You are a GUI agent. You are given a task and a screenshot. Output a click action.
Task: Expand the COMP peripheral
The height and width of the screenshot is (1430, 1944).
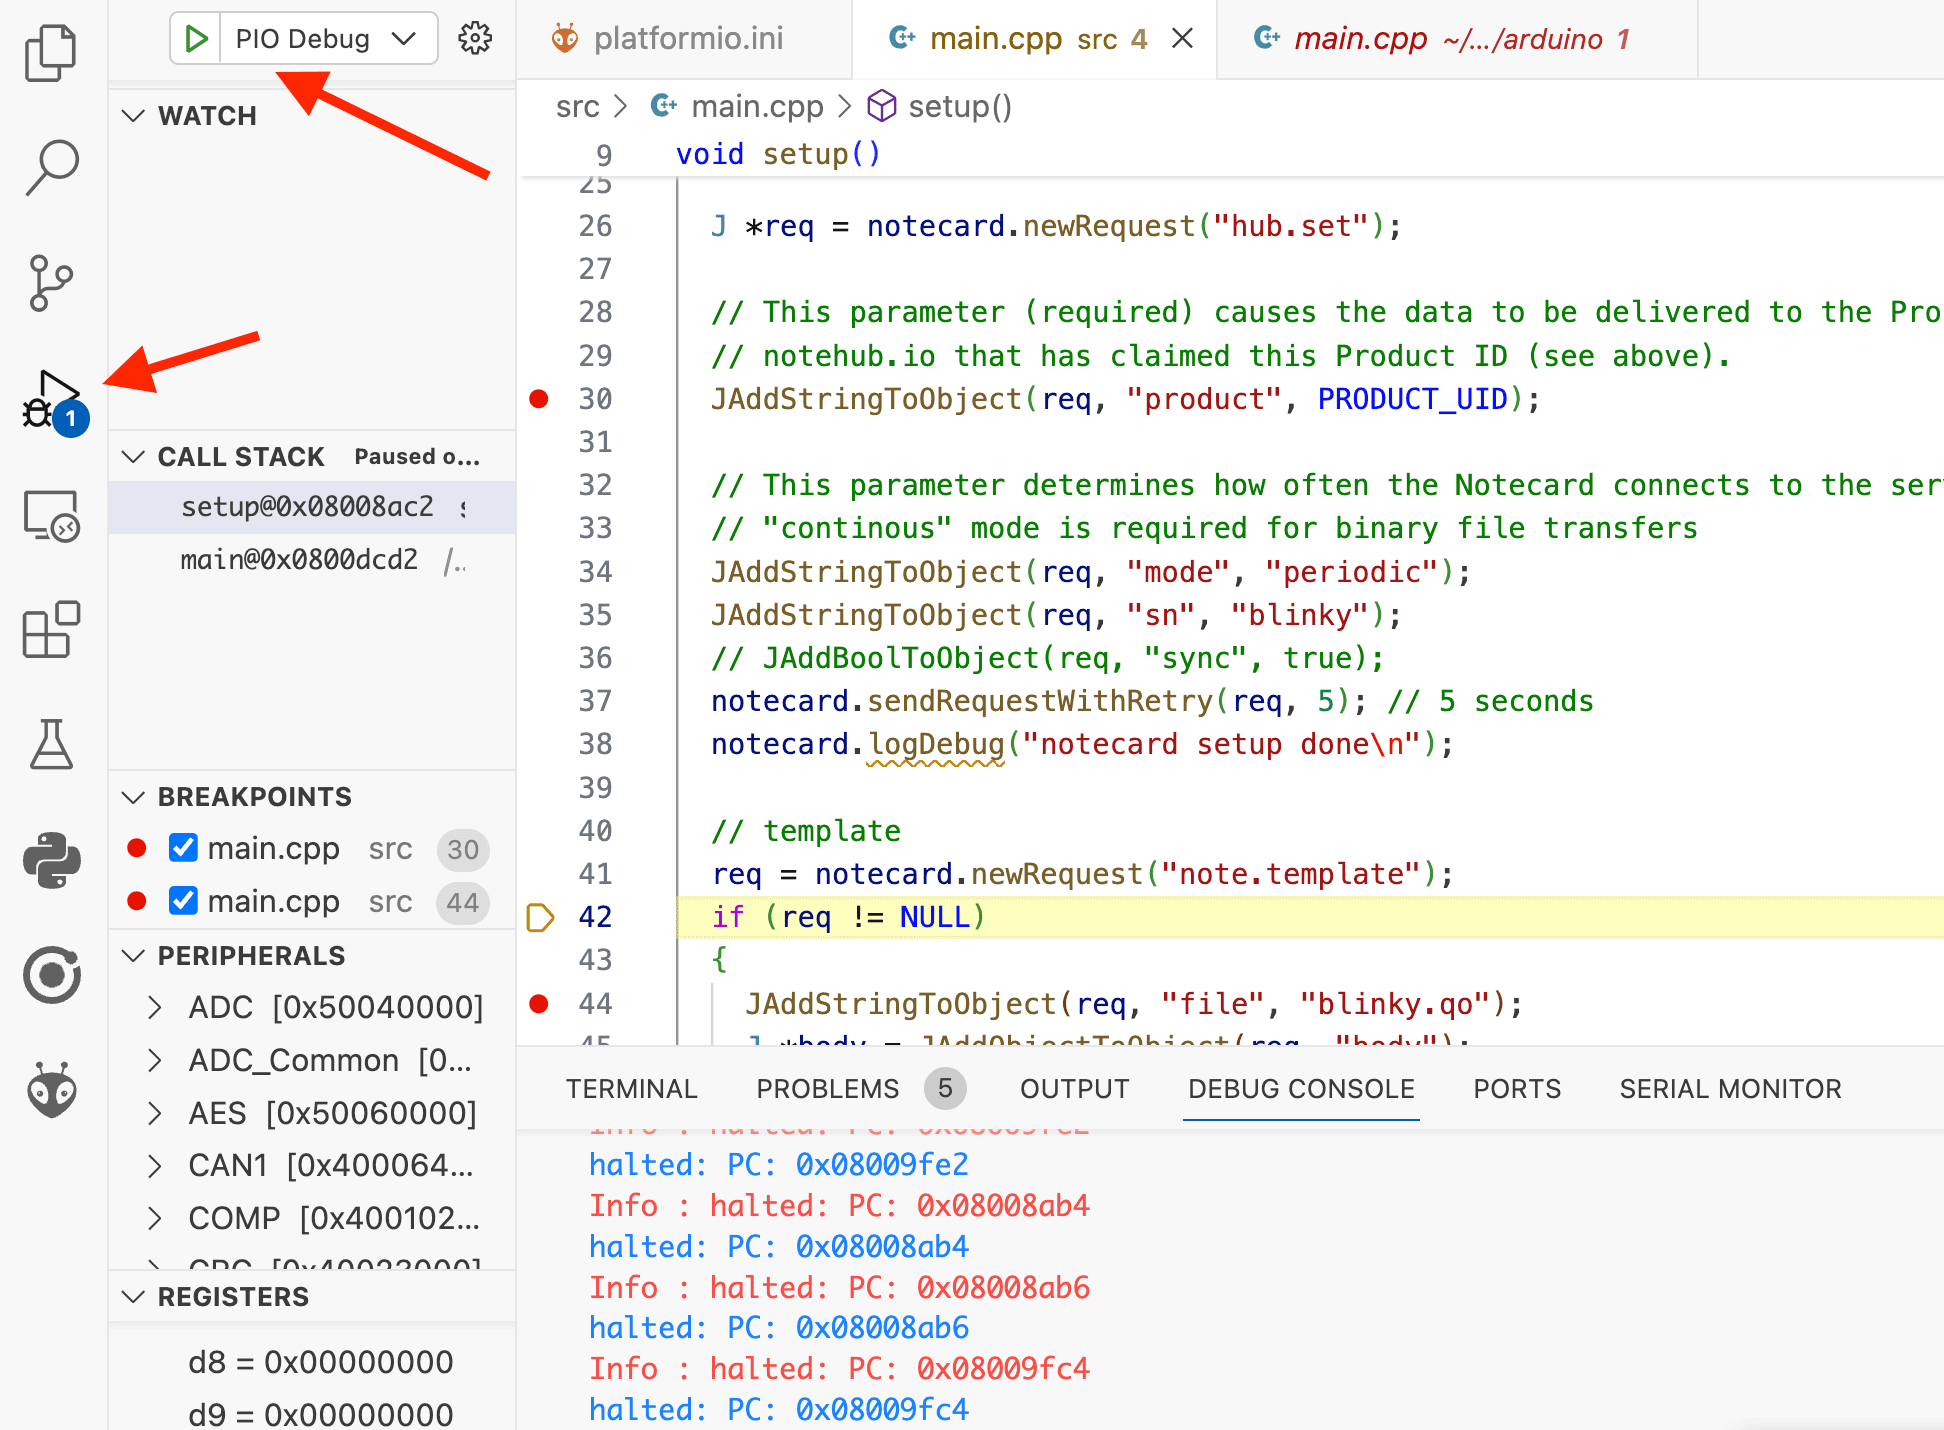point(155,1218)
